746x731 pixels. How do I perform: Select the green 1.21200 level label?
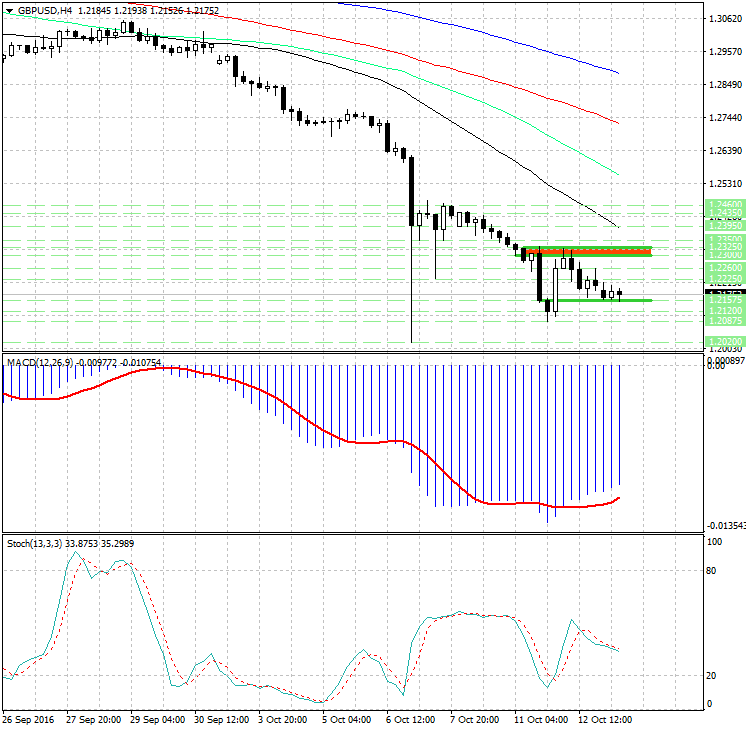[725, 311]
